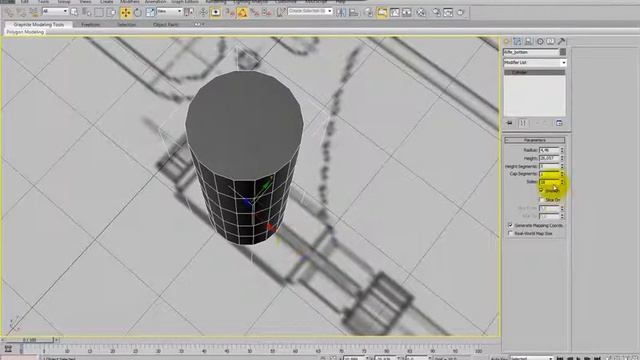Click Use Pivot Point Center button
Screen dimensions: 640x360
[x=189, y=13]
